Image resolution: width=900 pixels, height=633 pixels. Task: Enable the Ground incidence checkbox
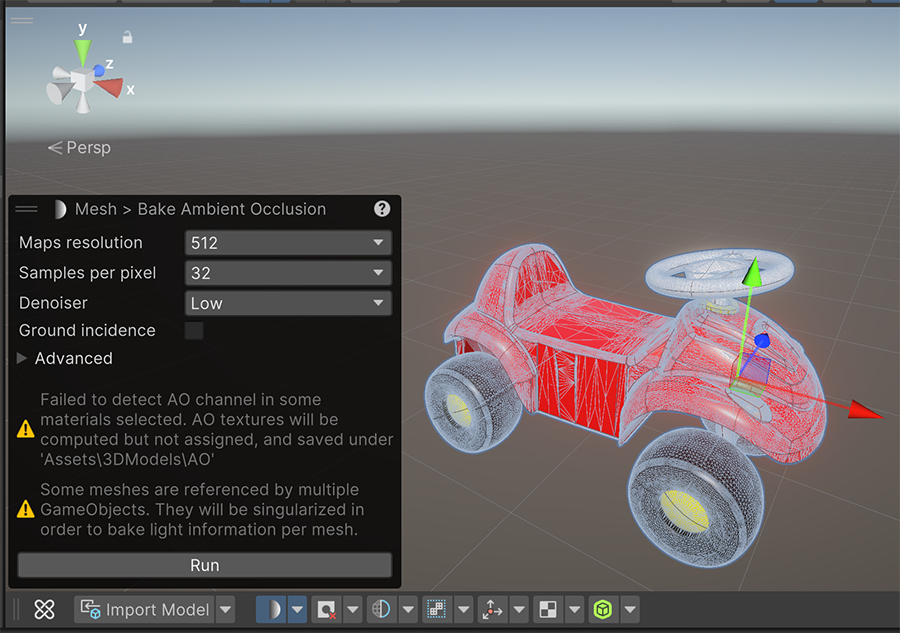click(x=194, y=331)
